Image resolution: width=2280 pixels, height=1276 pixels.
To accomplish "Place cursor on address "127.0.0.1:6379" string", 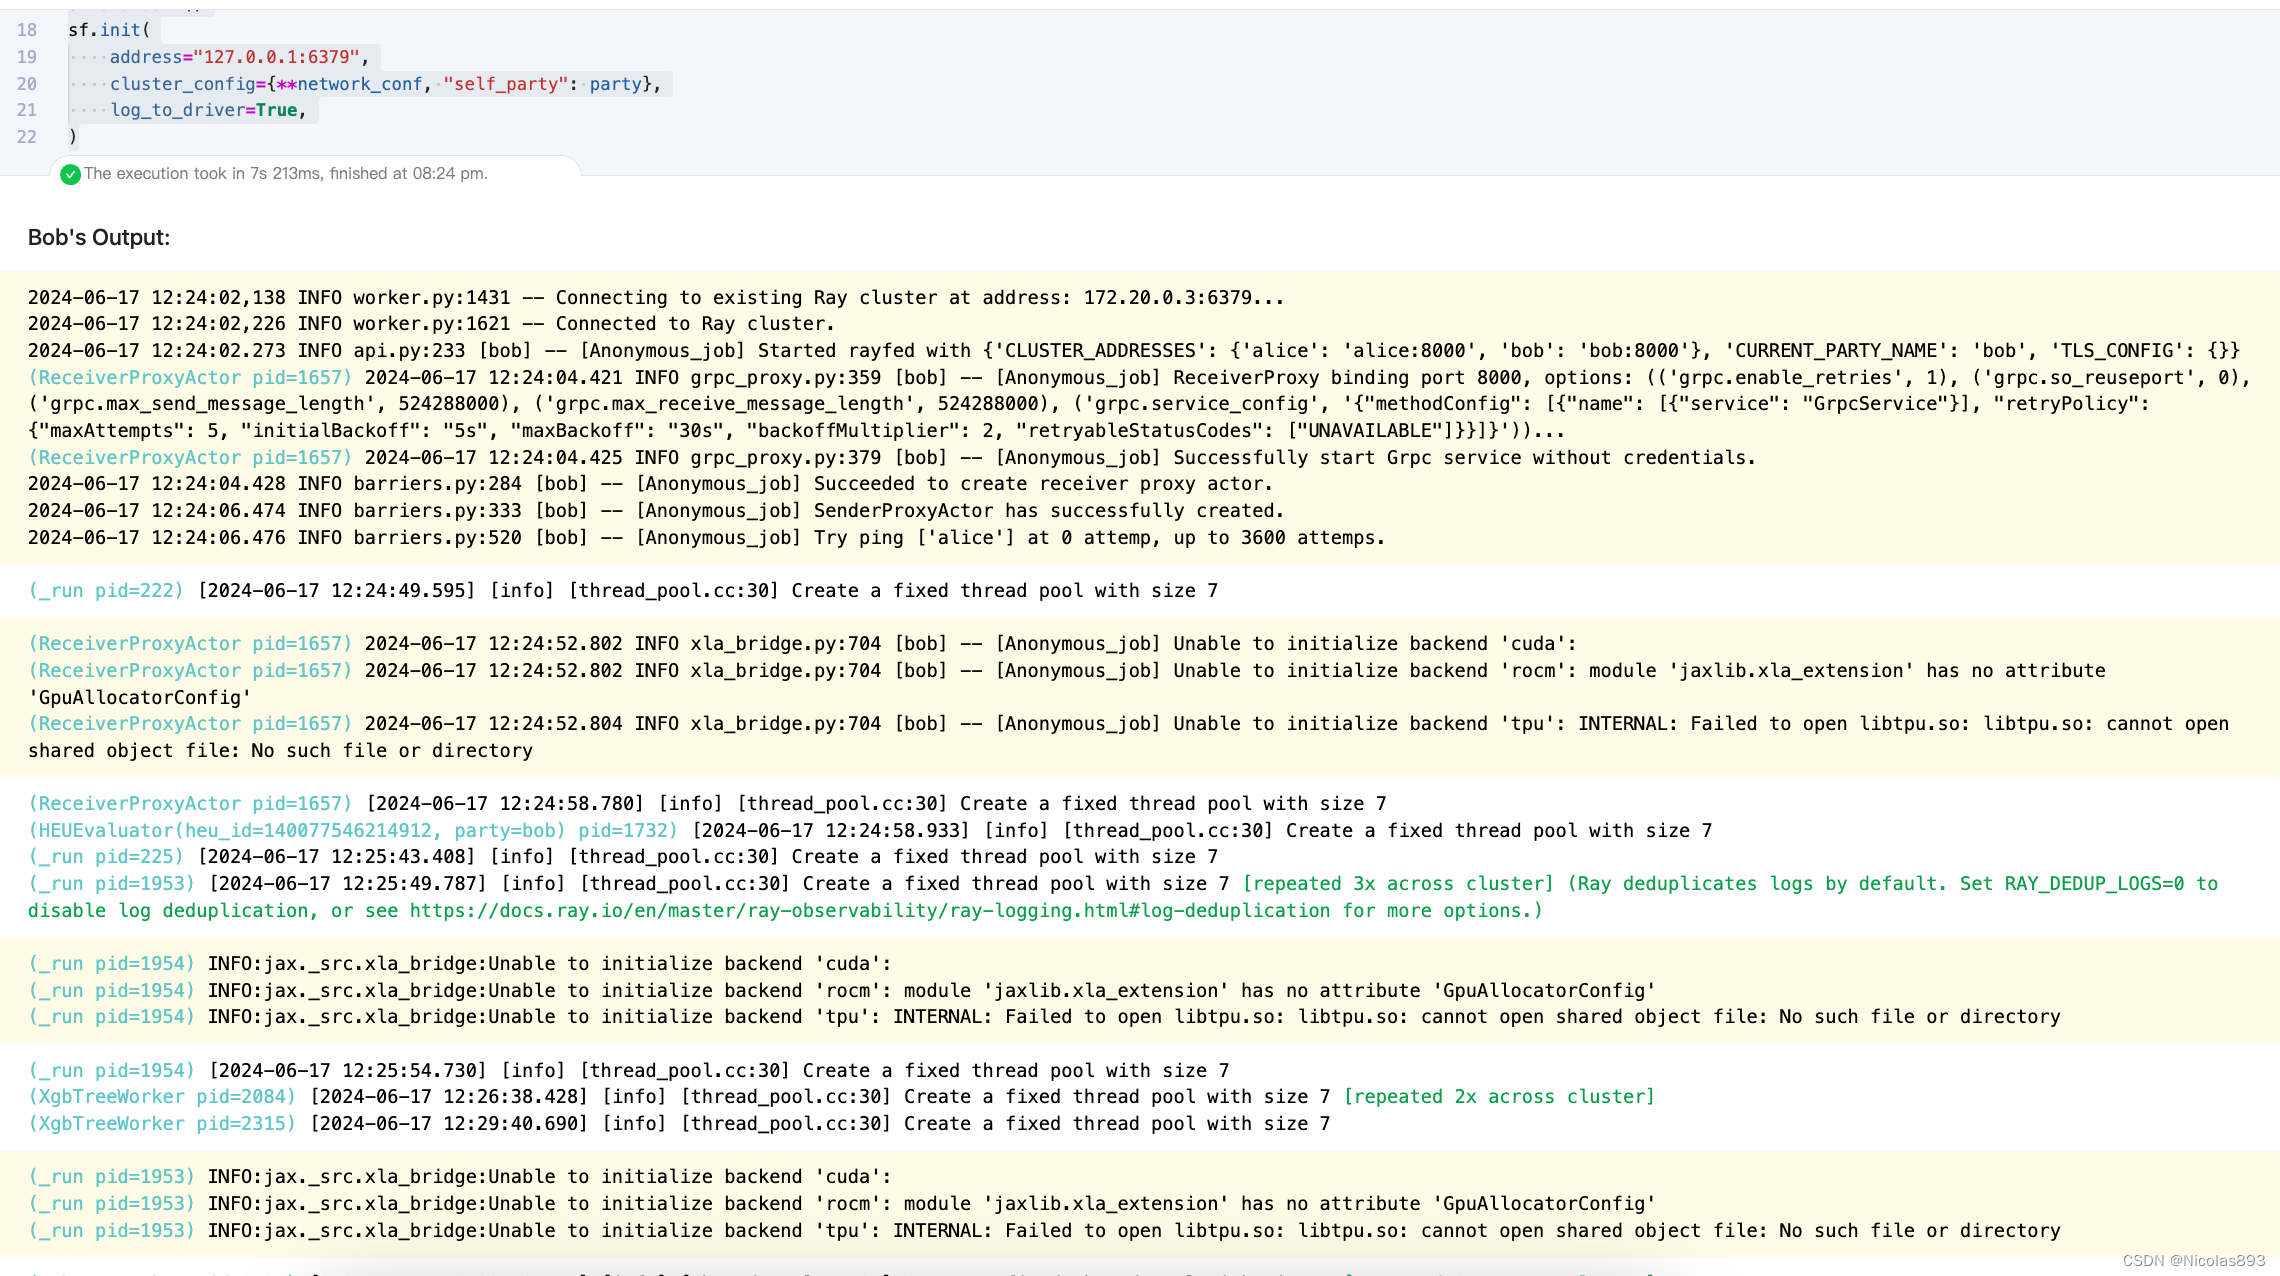I will click(276, 57).
